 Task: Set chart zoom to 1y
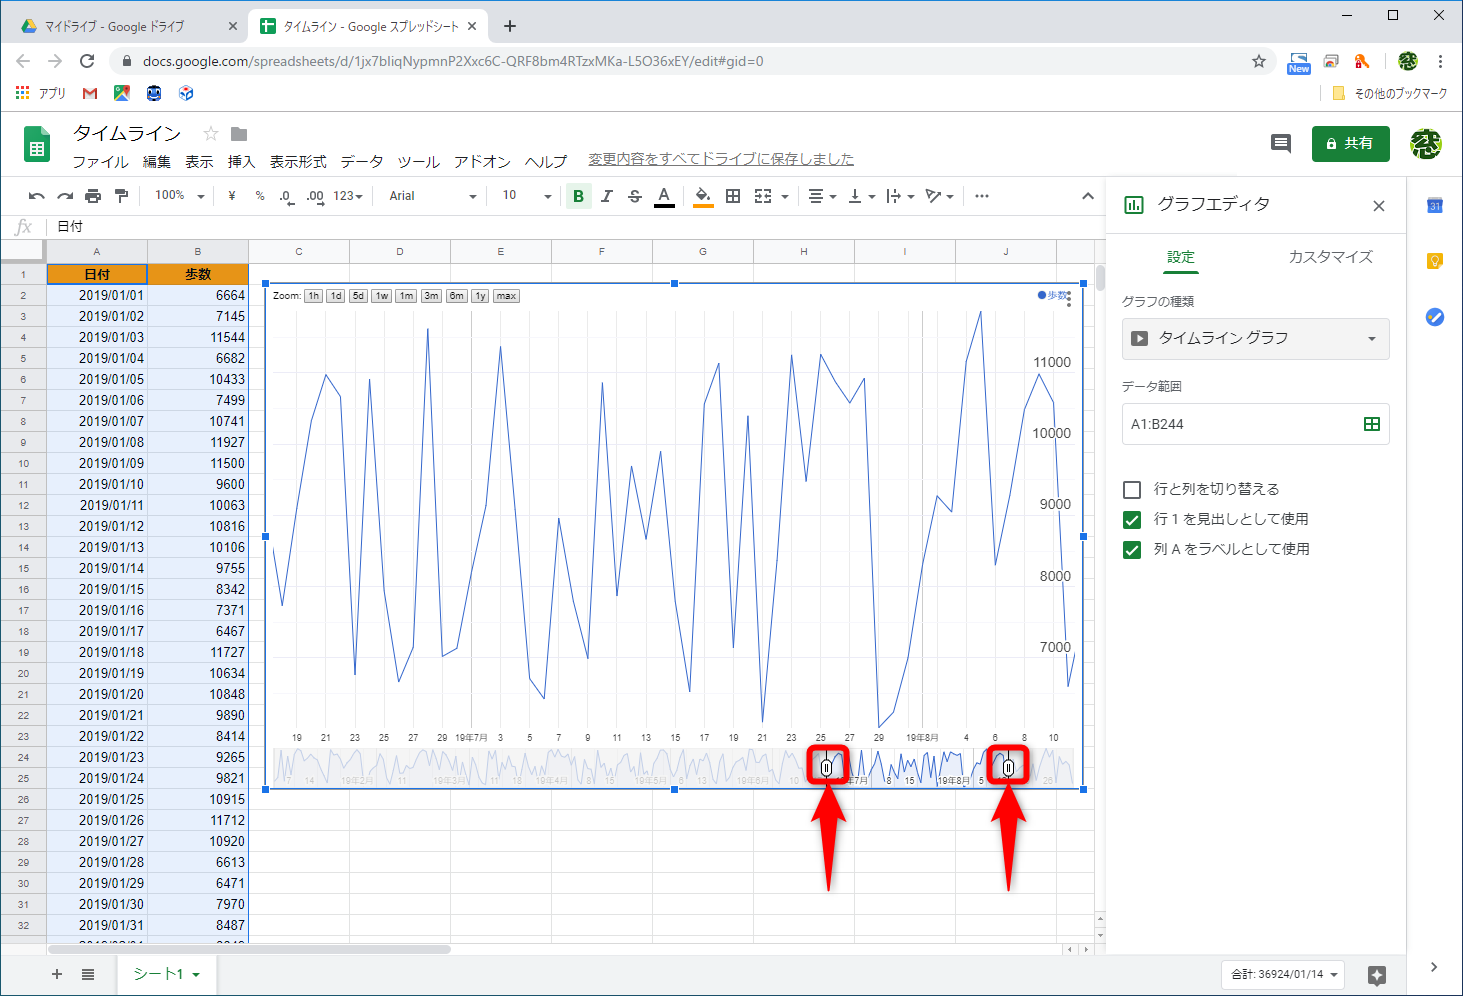click(x=480, y=296)
